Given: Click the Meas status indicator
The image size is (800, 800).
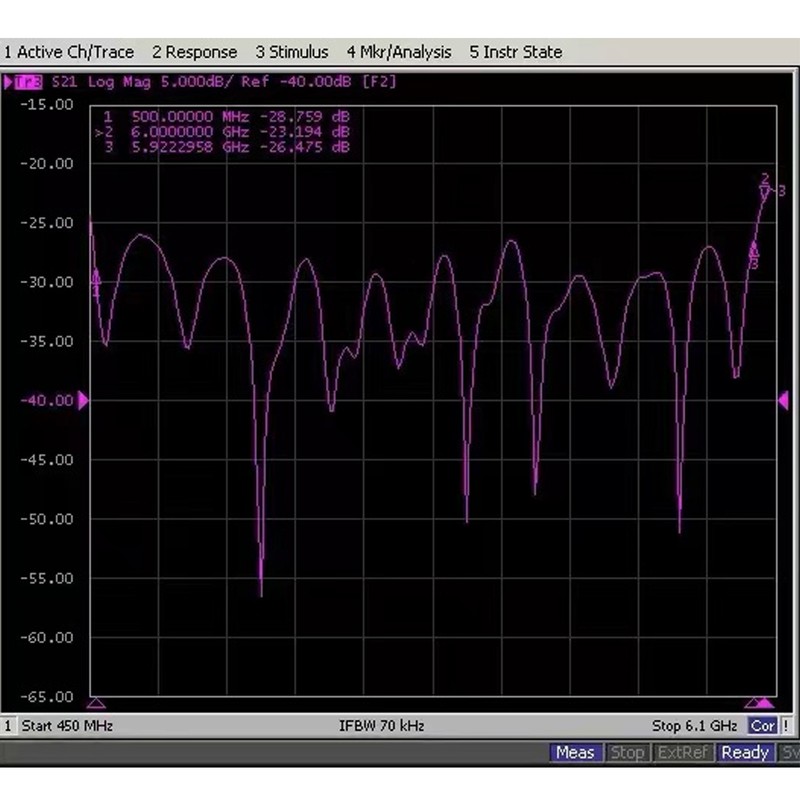Looking at the screenshot, I should coord(577,752).
